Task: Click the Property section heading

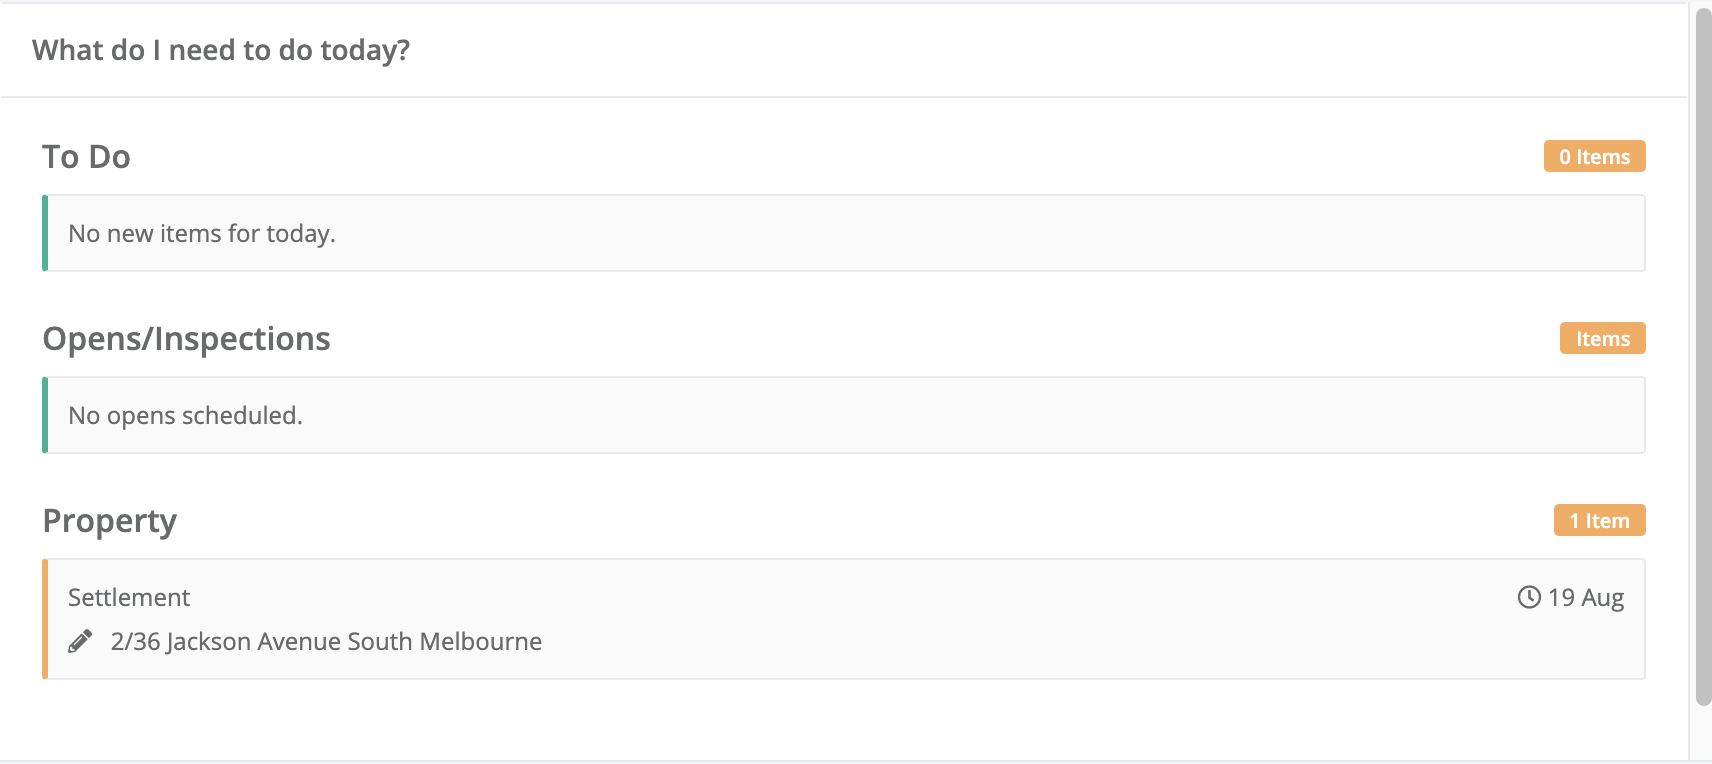Action: 110,521
